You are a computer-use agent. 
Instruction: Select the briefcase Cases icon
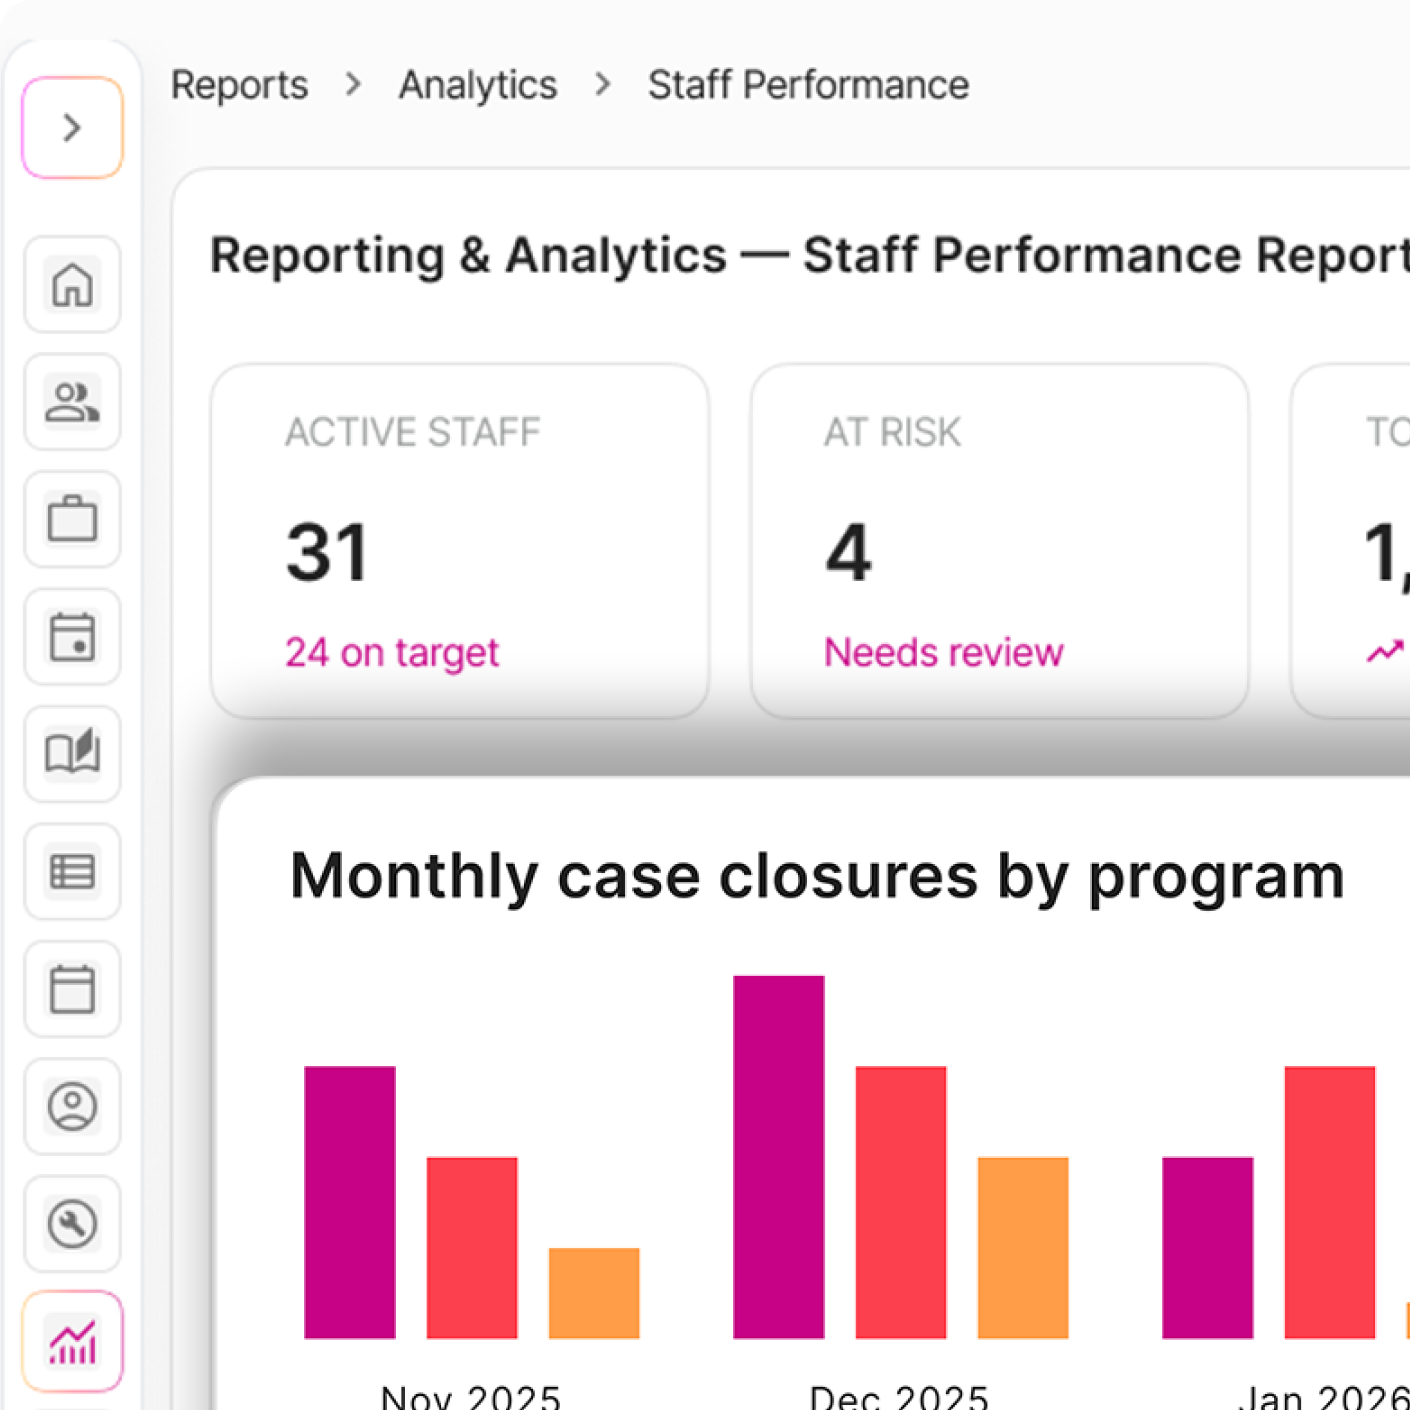click(71, 521)
